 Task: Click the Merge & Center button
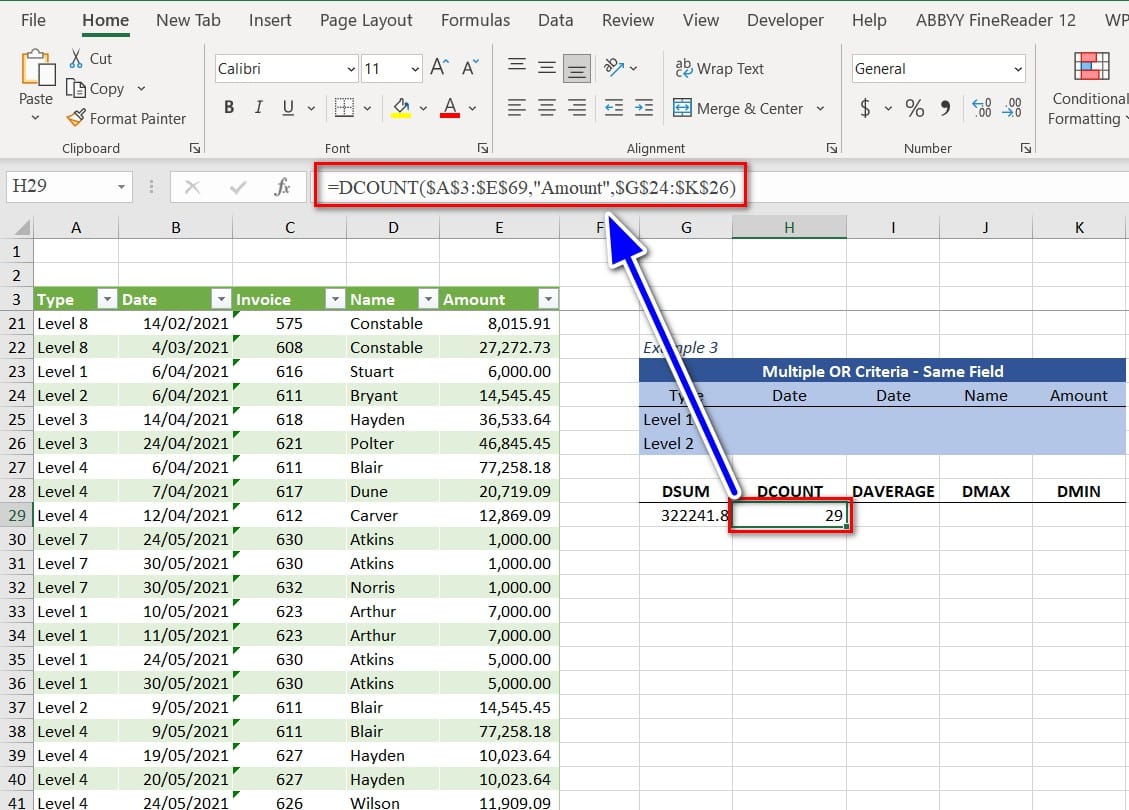(738, 108)
